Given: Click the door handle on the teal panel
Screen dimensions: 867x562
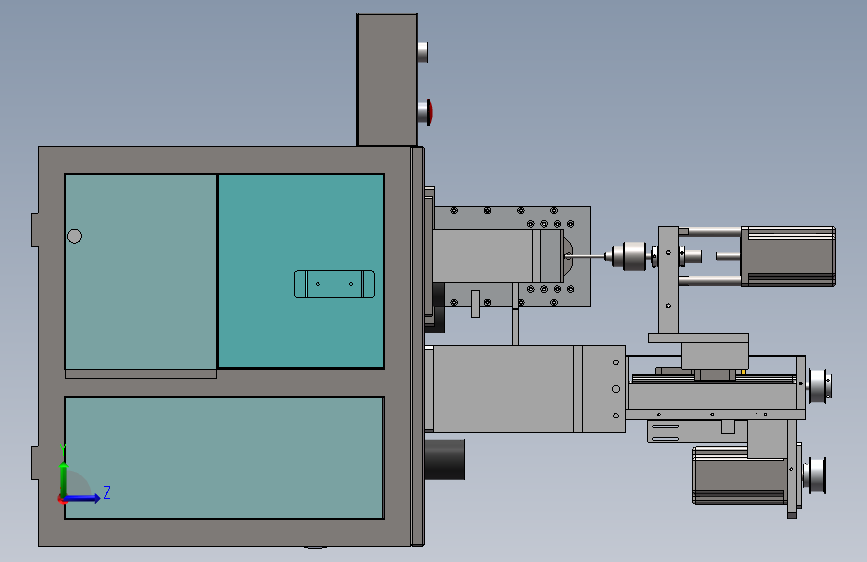Looking at the screenshot, I should pyautogui.click(x=335, y=284).
